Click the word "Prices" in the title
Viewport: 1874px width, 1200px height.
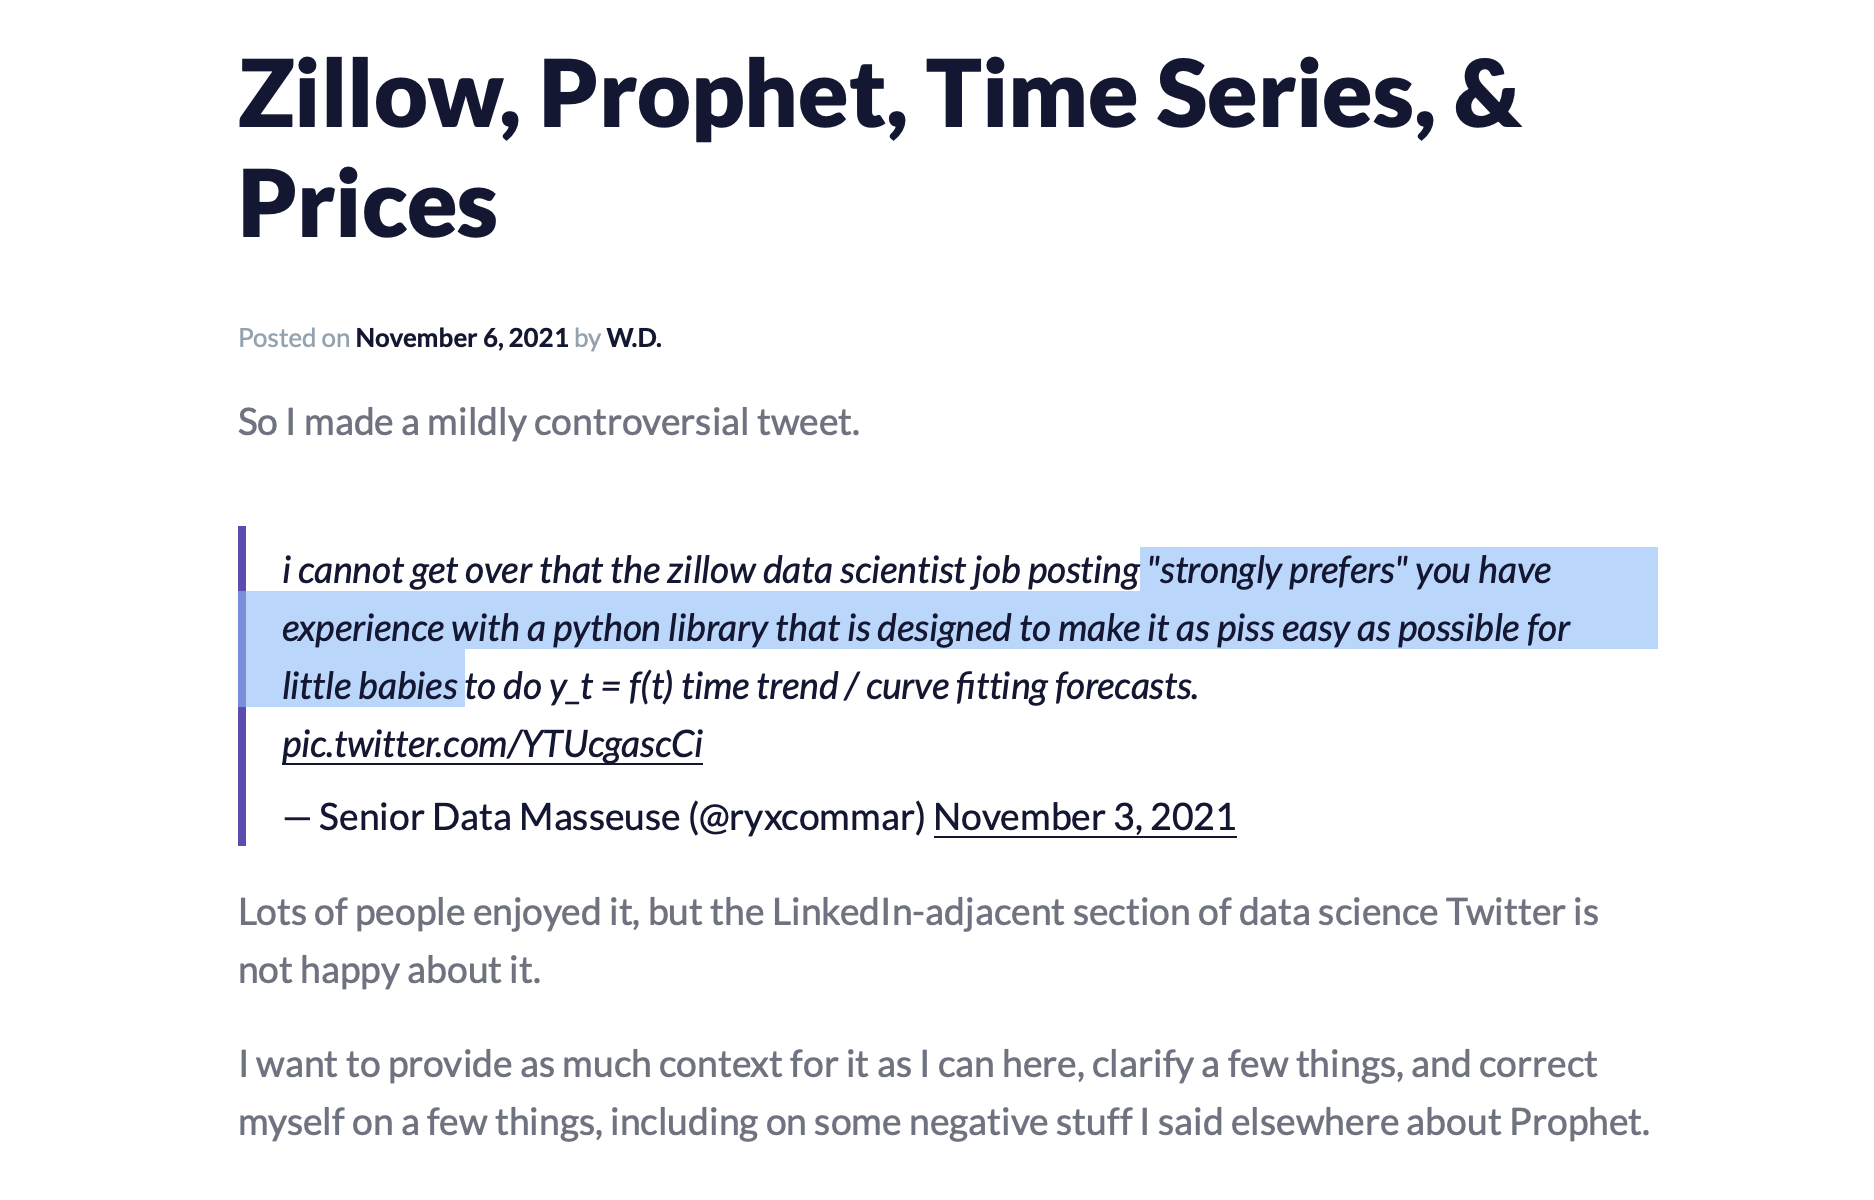click(368, 204)
